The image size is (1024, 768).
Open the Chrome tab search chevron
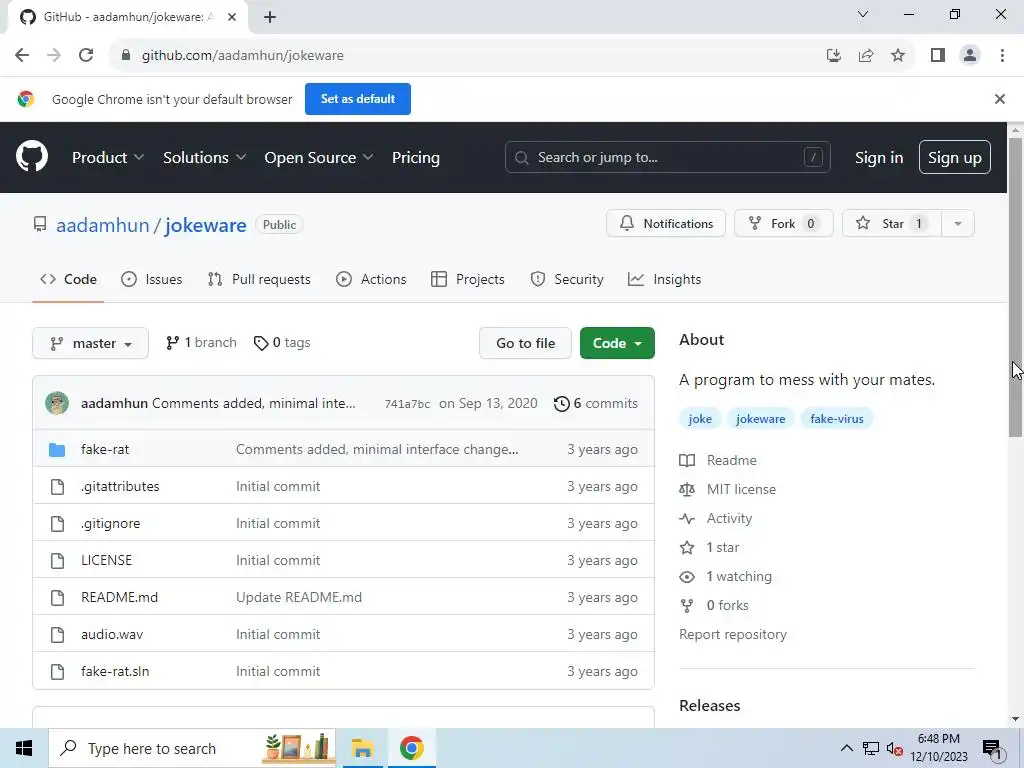(862, 14)
